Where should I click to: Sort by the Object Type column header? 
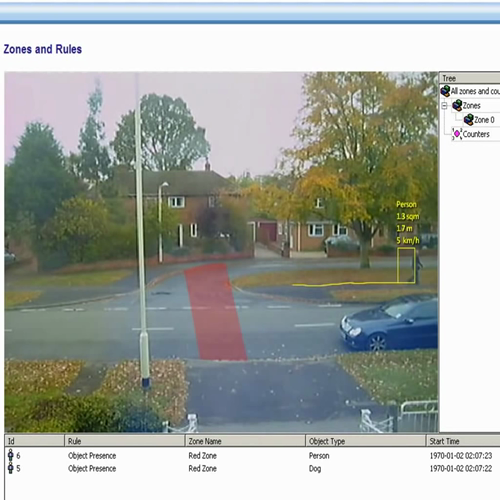click(366, 441)
